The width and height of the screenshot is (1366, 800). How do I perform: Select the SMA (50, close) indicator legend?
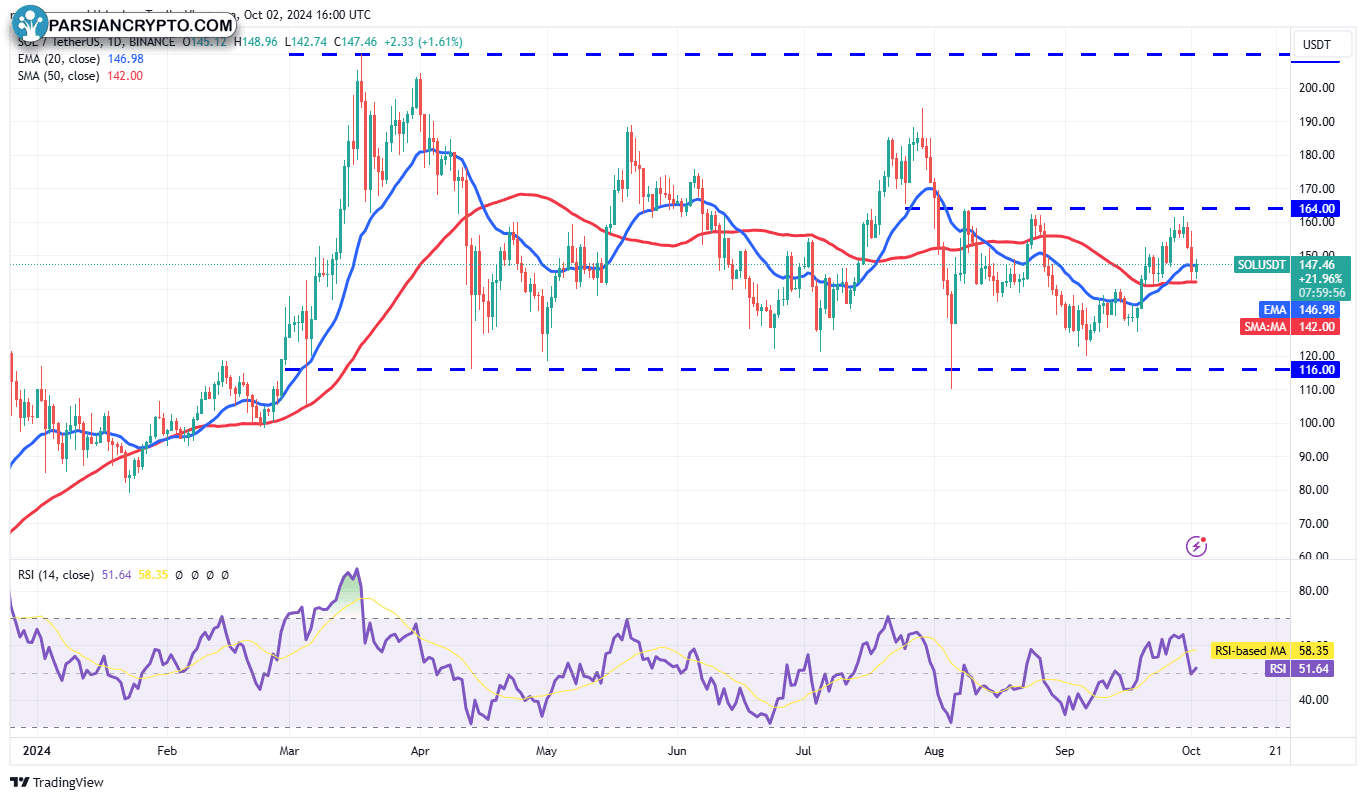[x=56, y=76]
